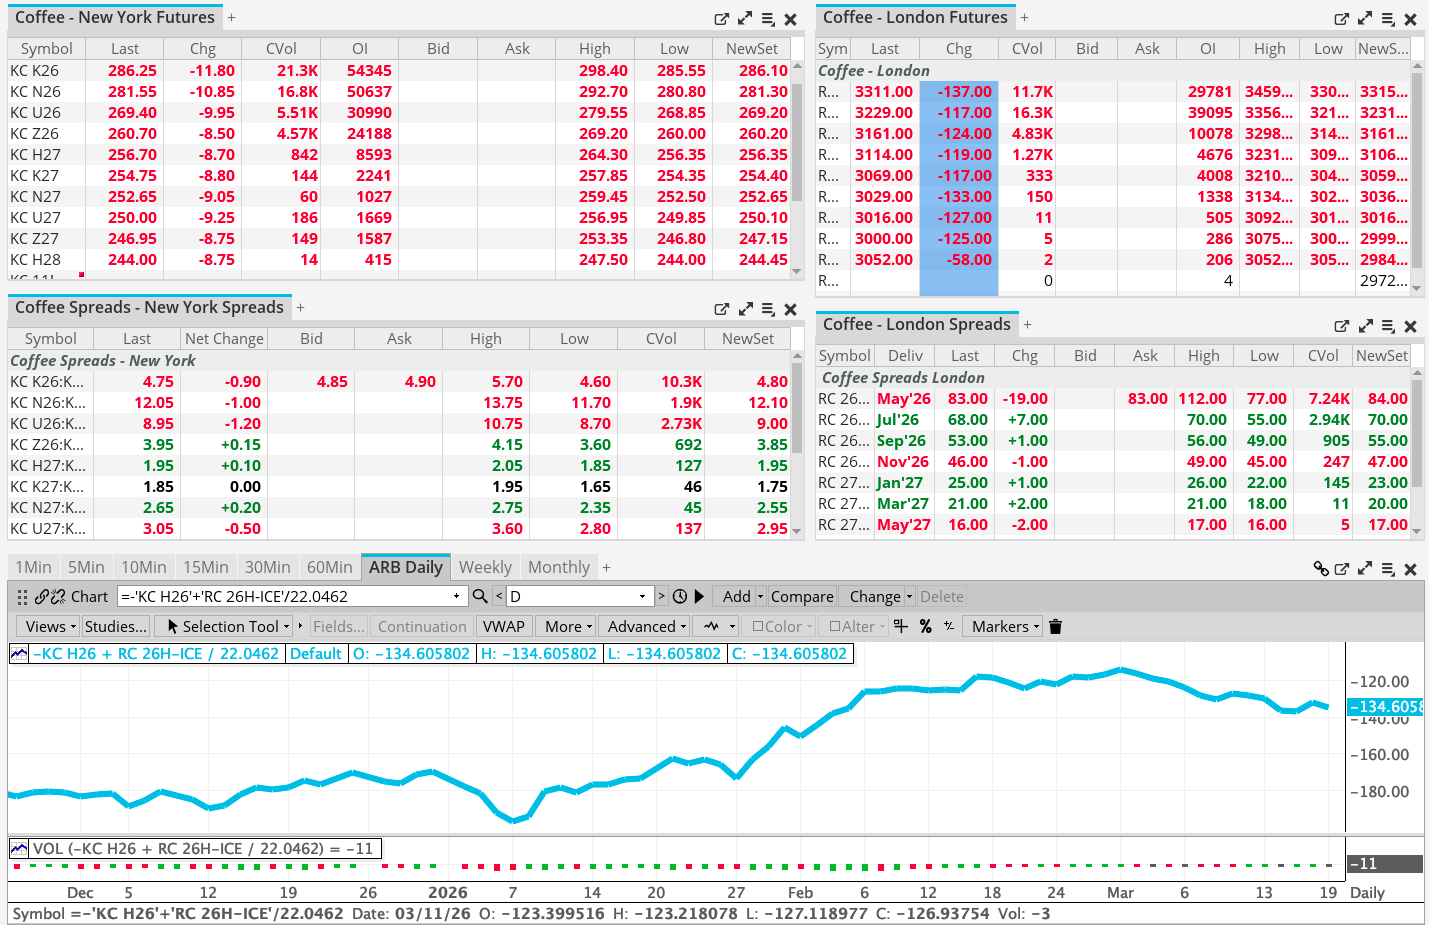Viewport: 1429px width, 925px height.
Task: Open the line style dropdown next to Advanced
Action: click(x=717, y=626)
